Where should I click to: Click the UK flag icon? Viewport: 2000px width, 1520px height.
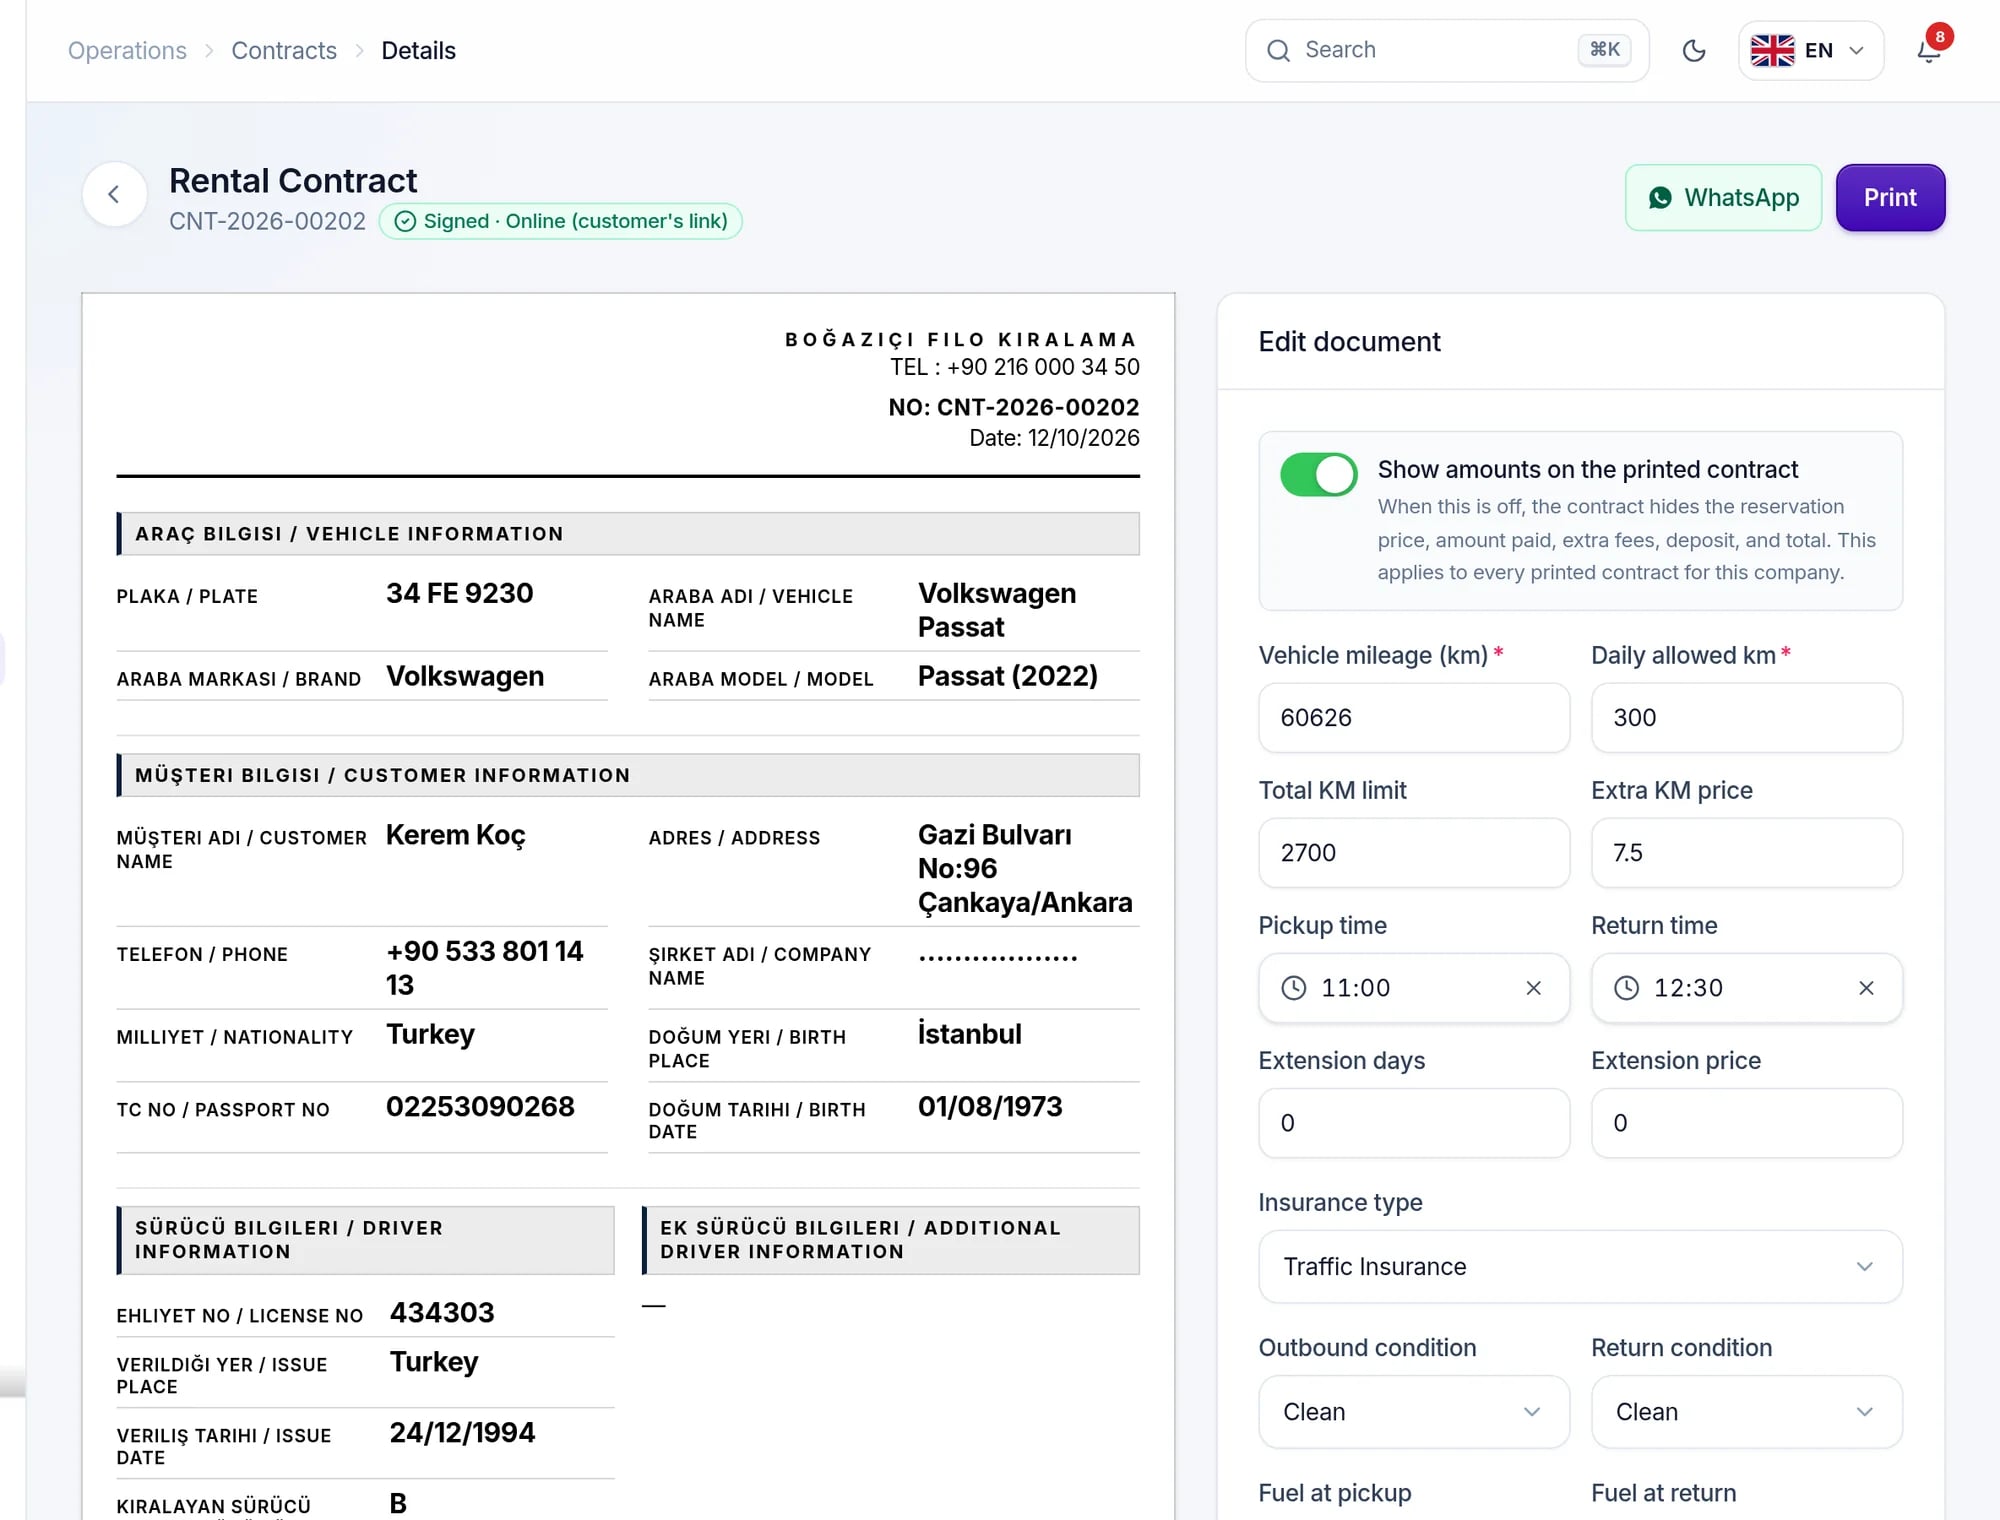pos(1772,50)
